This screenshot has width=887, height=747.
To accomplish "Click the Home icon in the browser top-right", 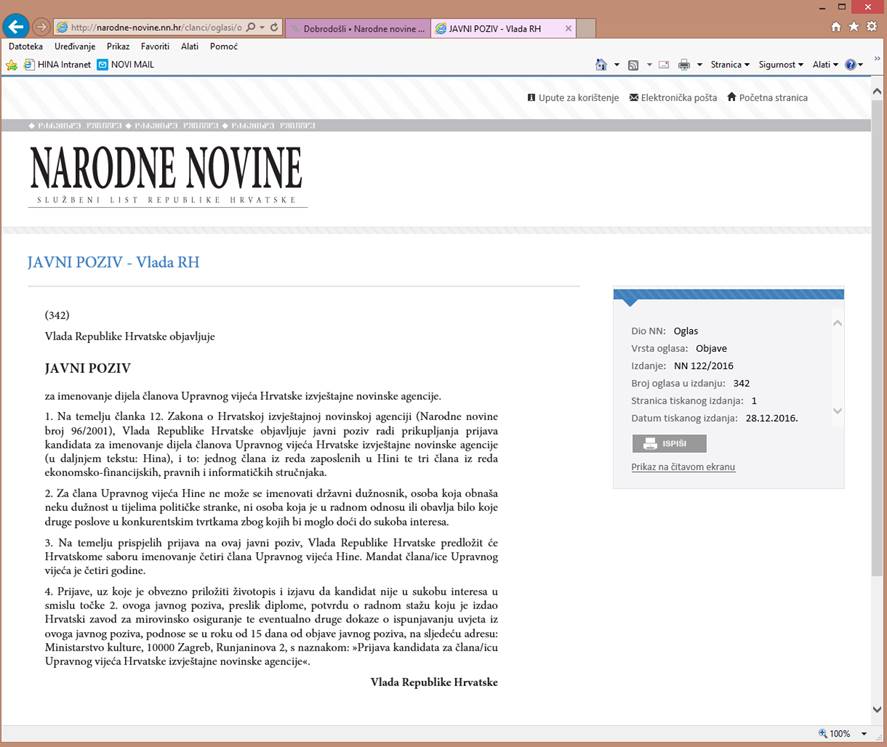I will coord(837,27).
